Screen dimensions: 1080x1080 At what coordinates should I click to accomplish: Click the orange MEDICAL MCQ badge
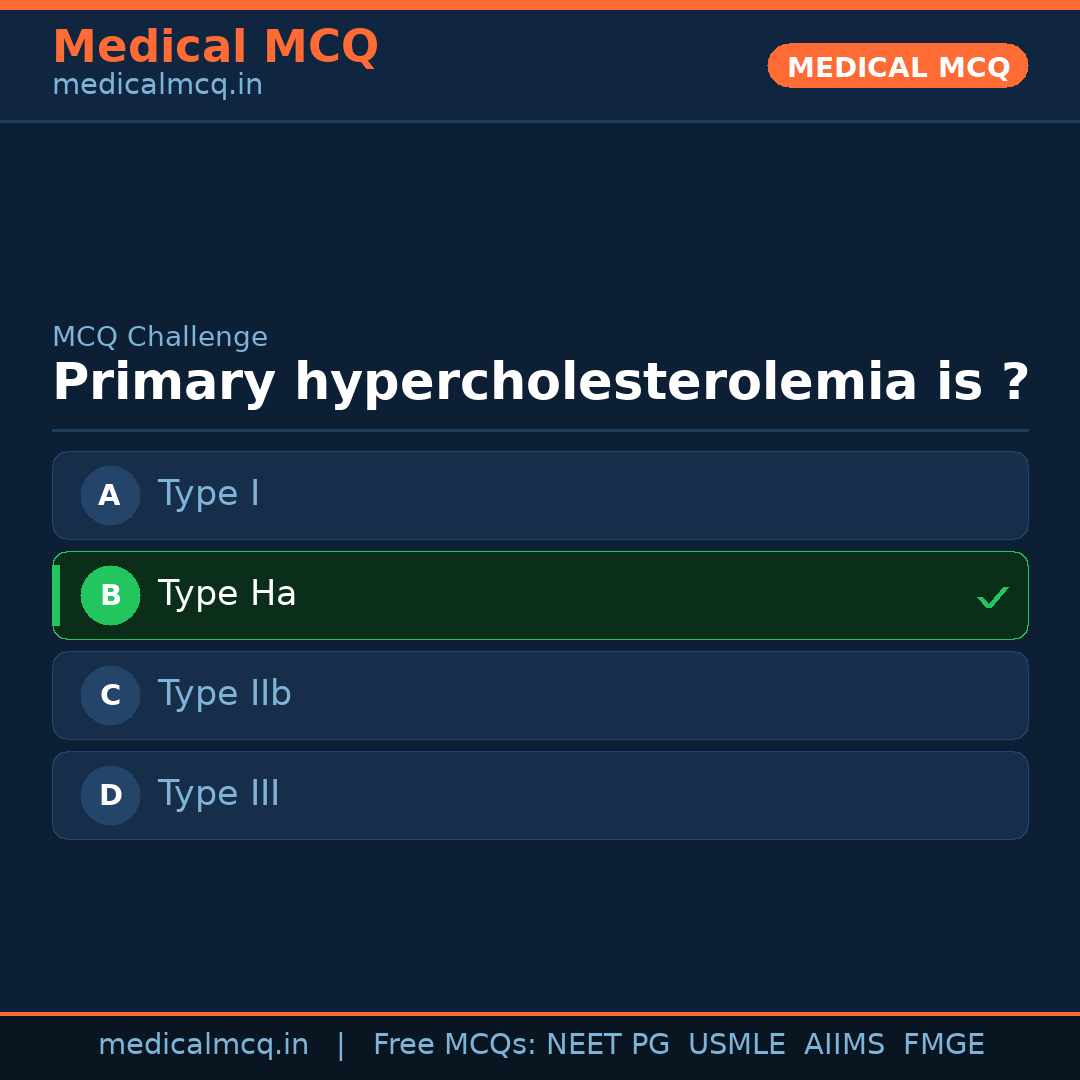pos(897,66)
